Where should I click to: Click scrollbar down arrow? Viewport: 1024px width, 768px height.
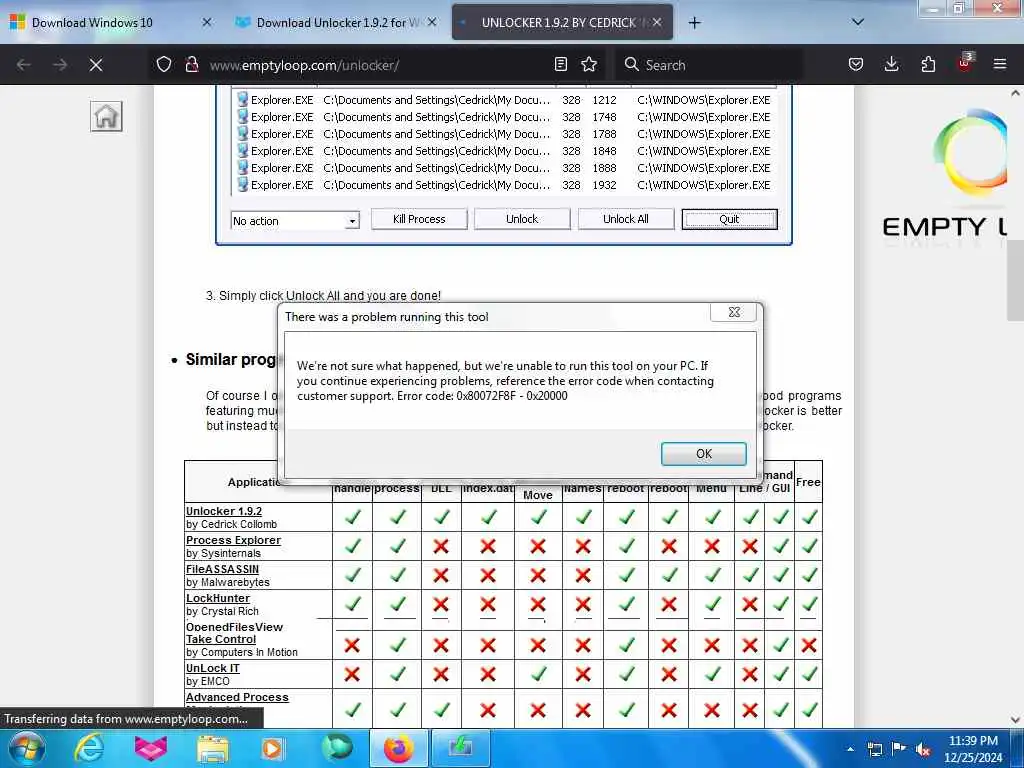click(1015, 720)
